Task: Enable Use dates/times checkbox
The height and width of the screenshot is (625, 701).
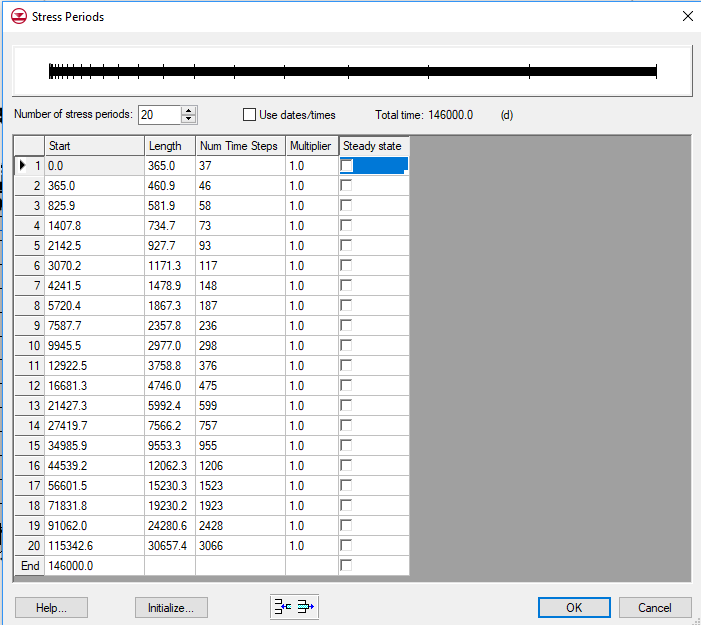Action: click(x=249, y=115)
